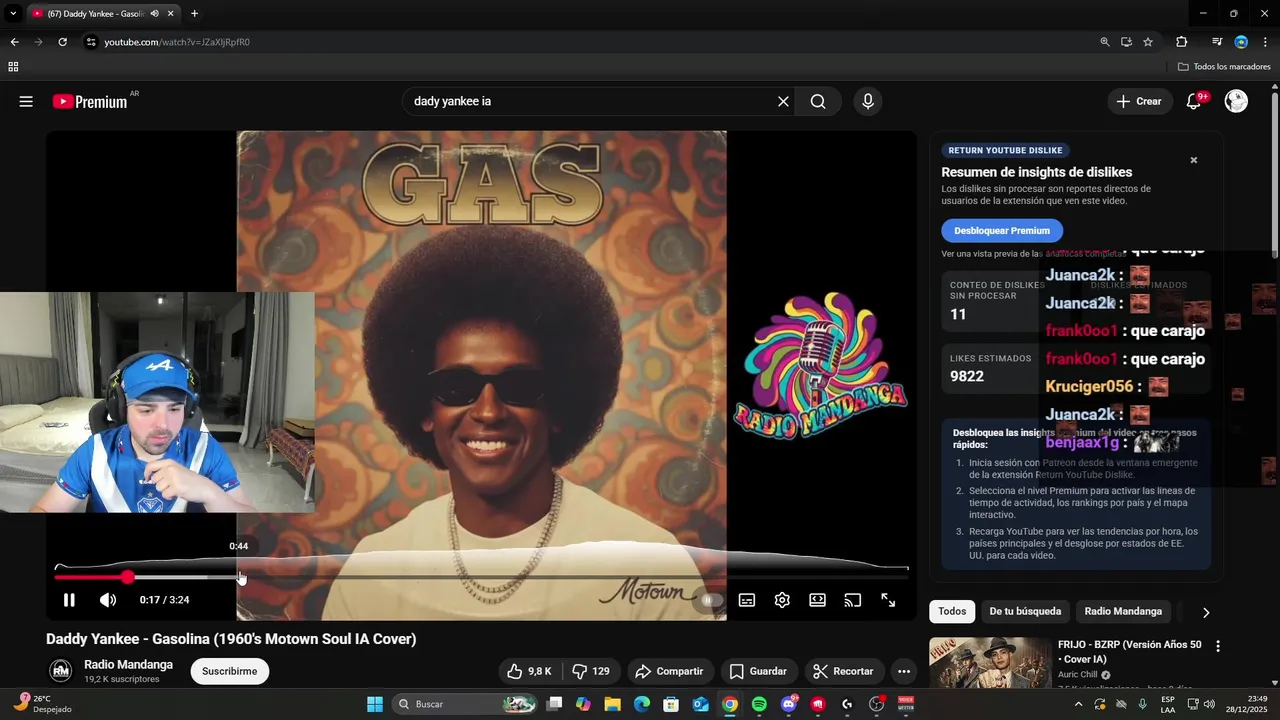Open the FRIJO - BZRP video thumbnail
The height and width of the screenshot is (720, 1280).
[989, 664]
